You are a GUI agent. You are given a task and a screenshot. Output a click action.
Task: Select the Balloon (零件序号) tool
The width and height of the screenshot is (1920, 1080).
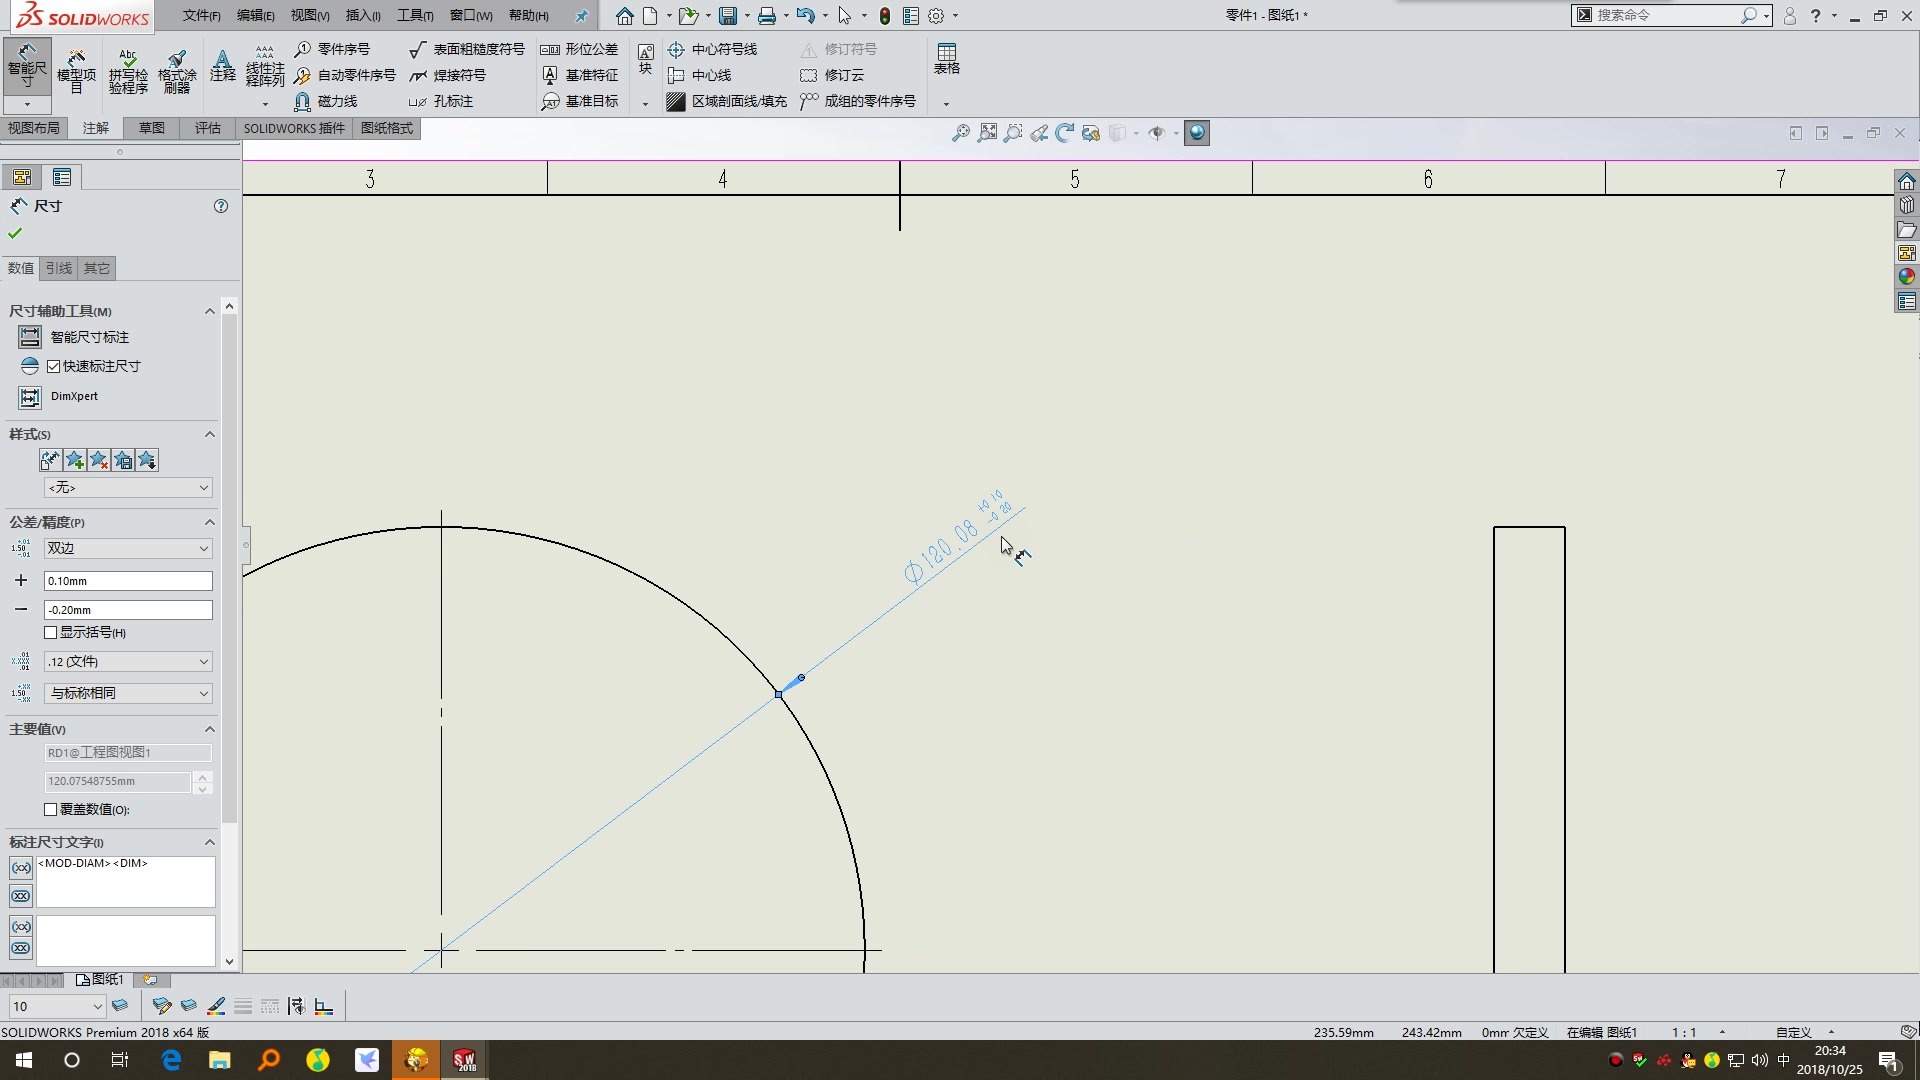click(333, 49)
